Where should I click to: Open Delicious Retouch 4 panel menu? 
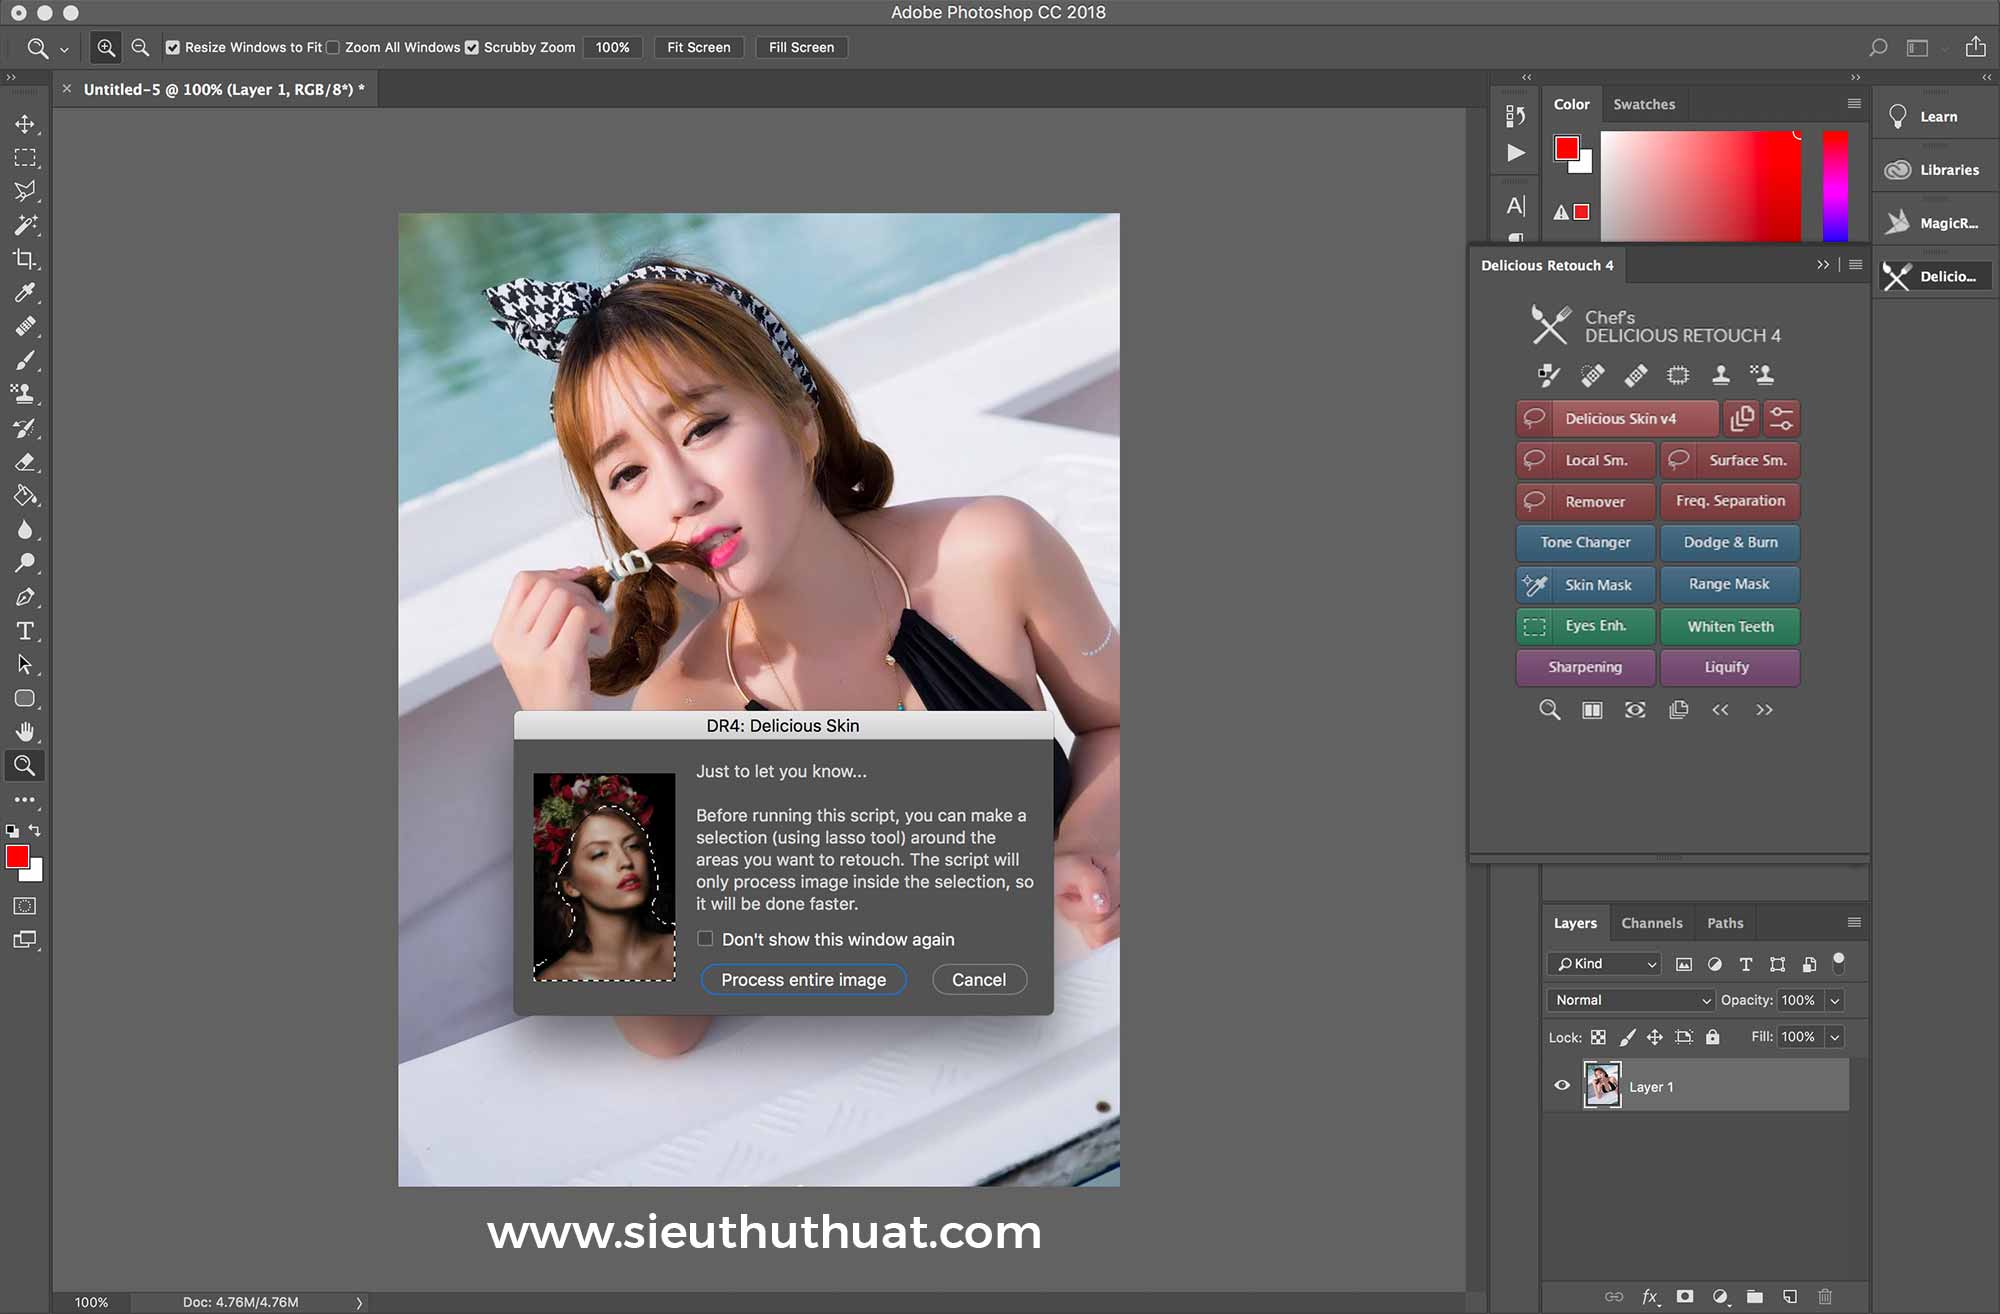(1856, 264)
